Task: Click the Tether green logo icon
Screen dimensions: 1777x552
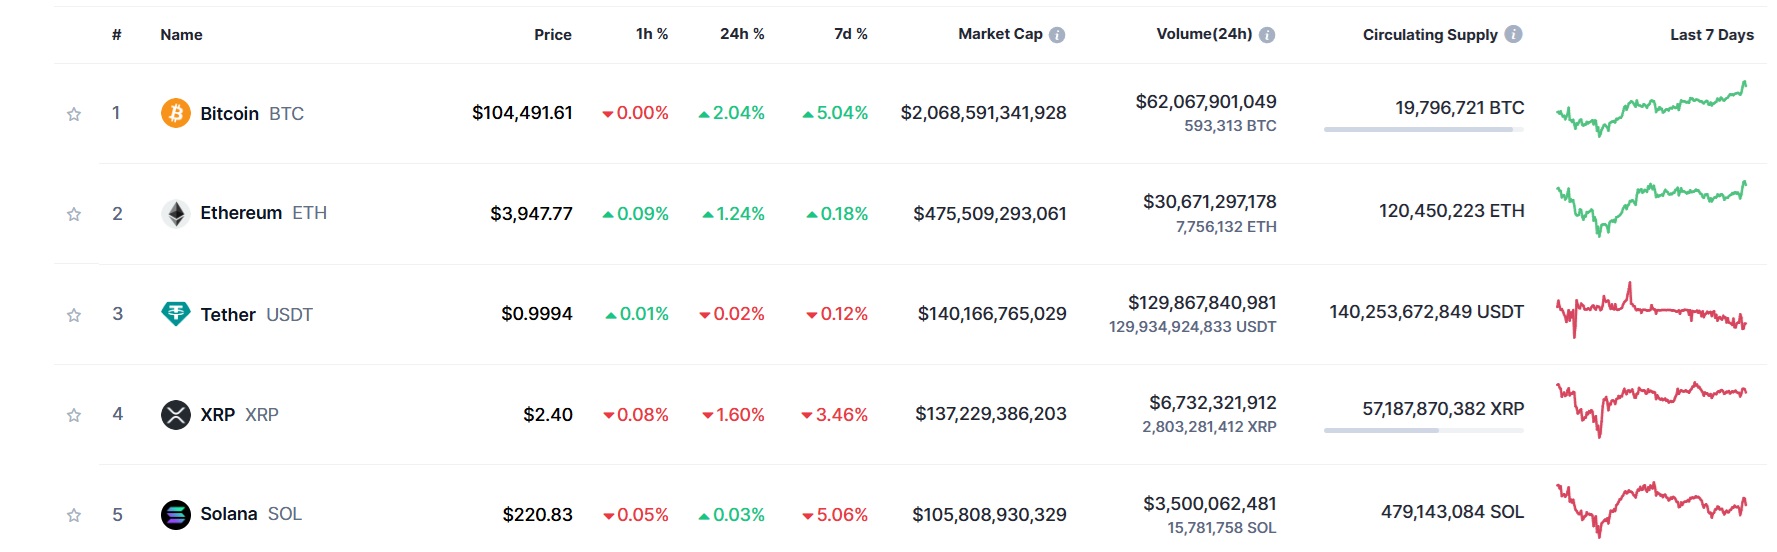Action: point(176,314)
